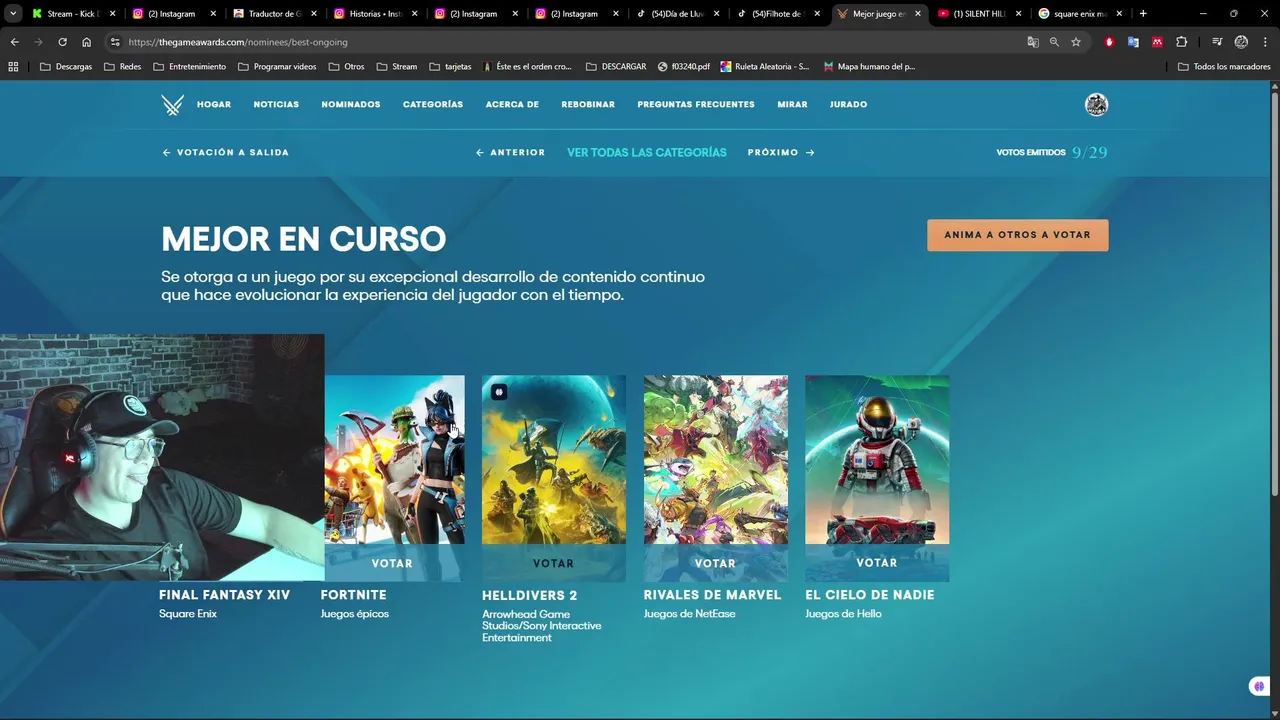Bookmark this page with the star icon
Screen dimensions: 1280x720
coord(1076,42)
